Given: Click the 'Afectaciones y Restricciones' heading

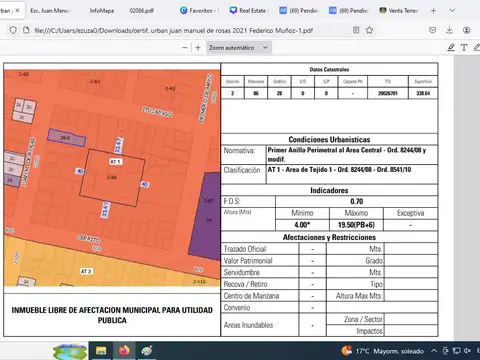Looking at the screenshot, I should [x=329, y=237].
